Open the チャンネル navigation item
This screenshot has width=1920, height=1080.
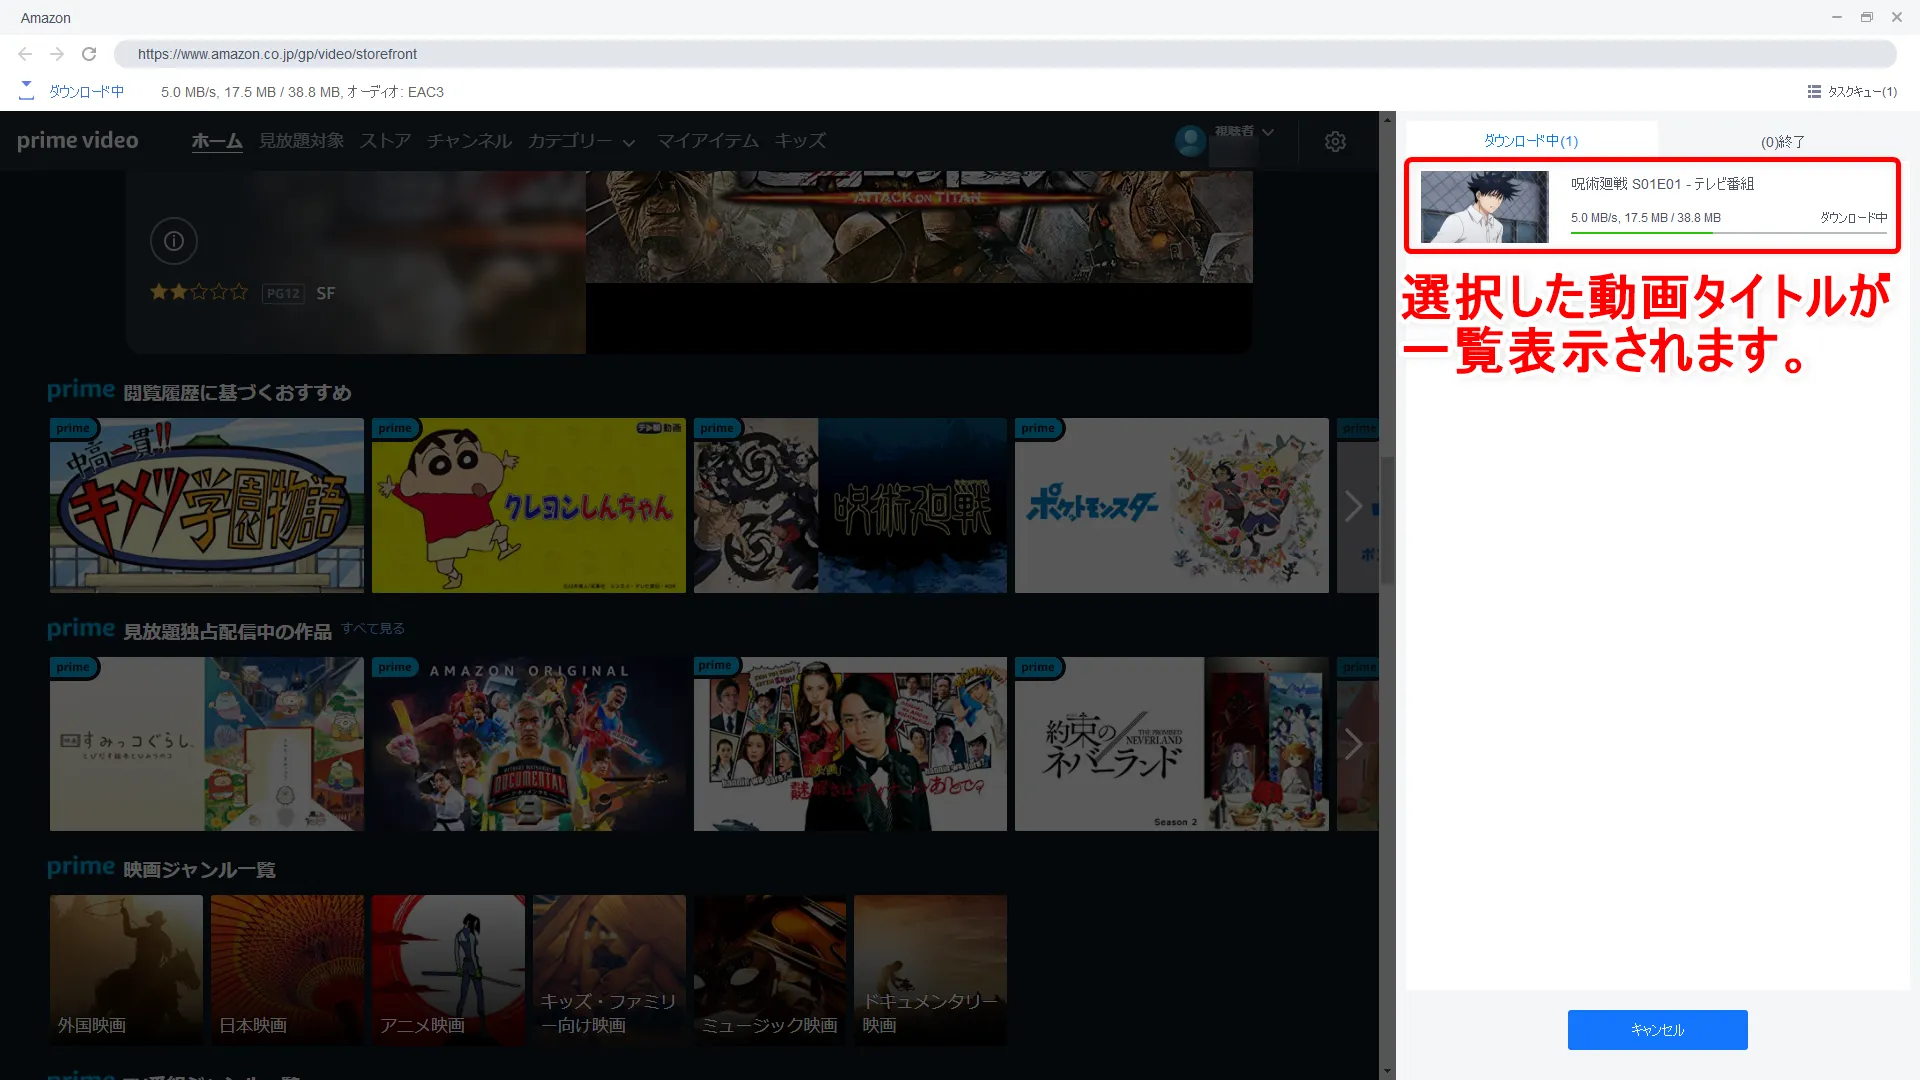tap(470, 141)
